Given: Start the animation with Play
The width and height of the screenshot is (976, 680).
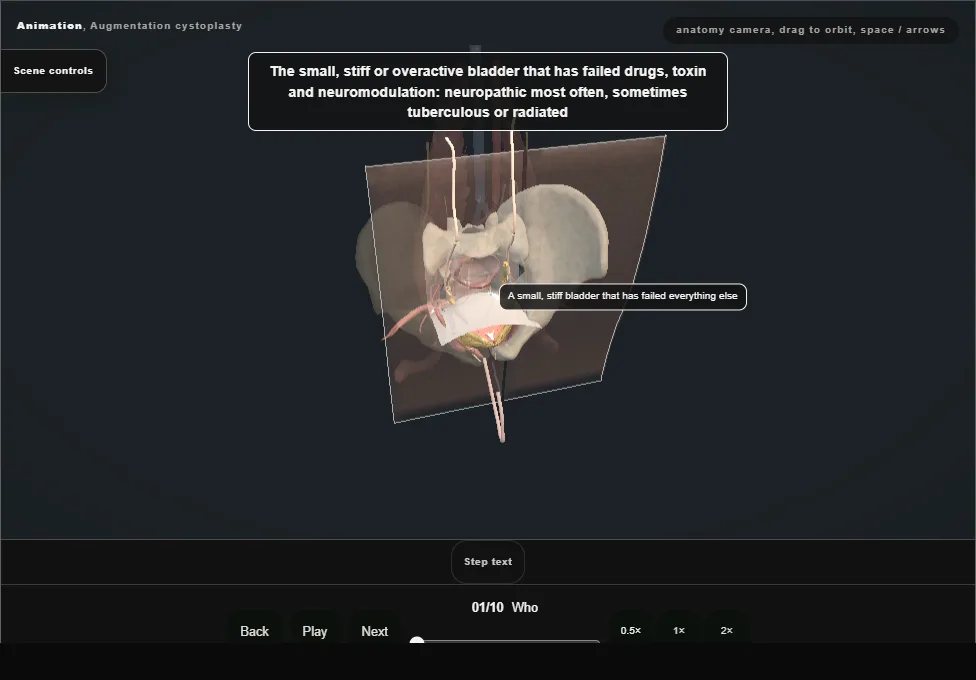Looking at the screenshot, I should (314, 631).
